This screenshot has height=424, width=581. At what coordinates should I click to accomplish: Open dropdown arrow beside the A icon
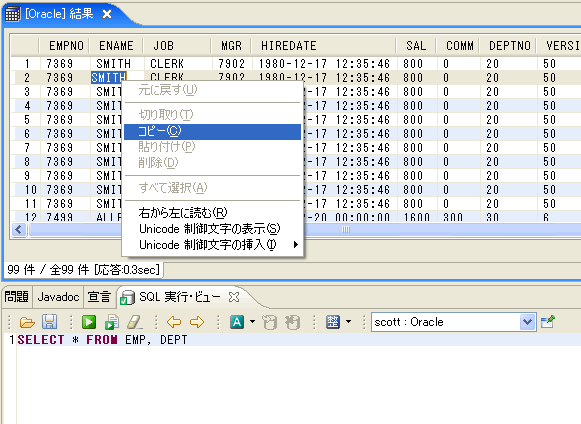[252, 322]
